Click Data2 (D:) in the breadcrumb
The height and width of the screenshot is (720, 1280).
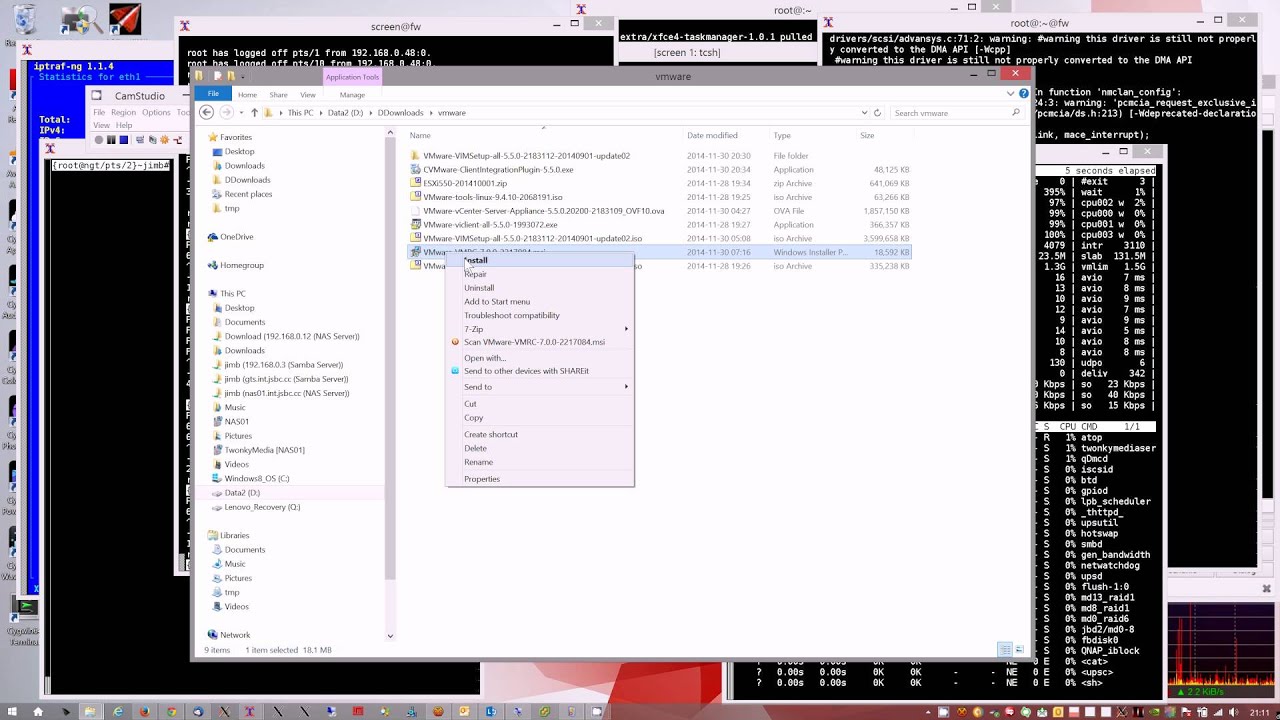[346, 113]
